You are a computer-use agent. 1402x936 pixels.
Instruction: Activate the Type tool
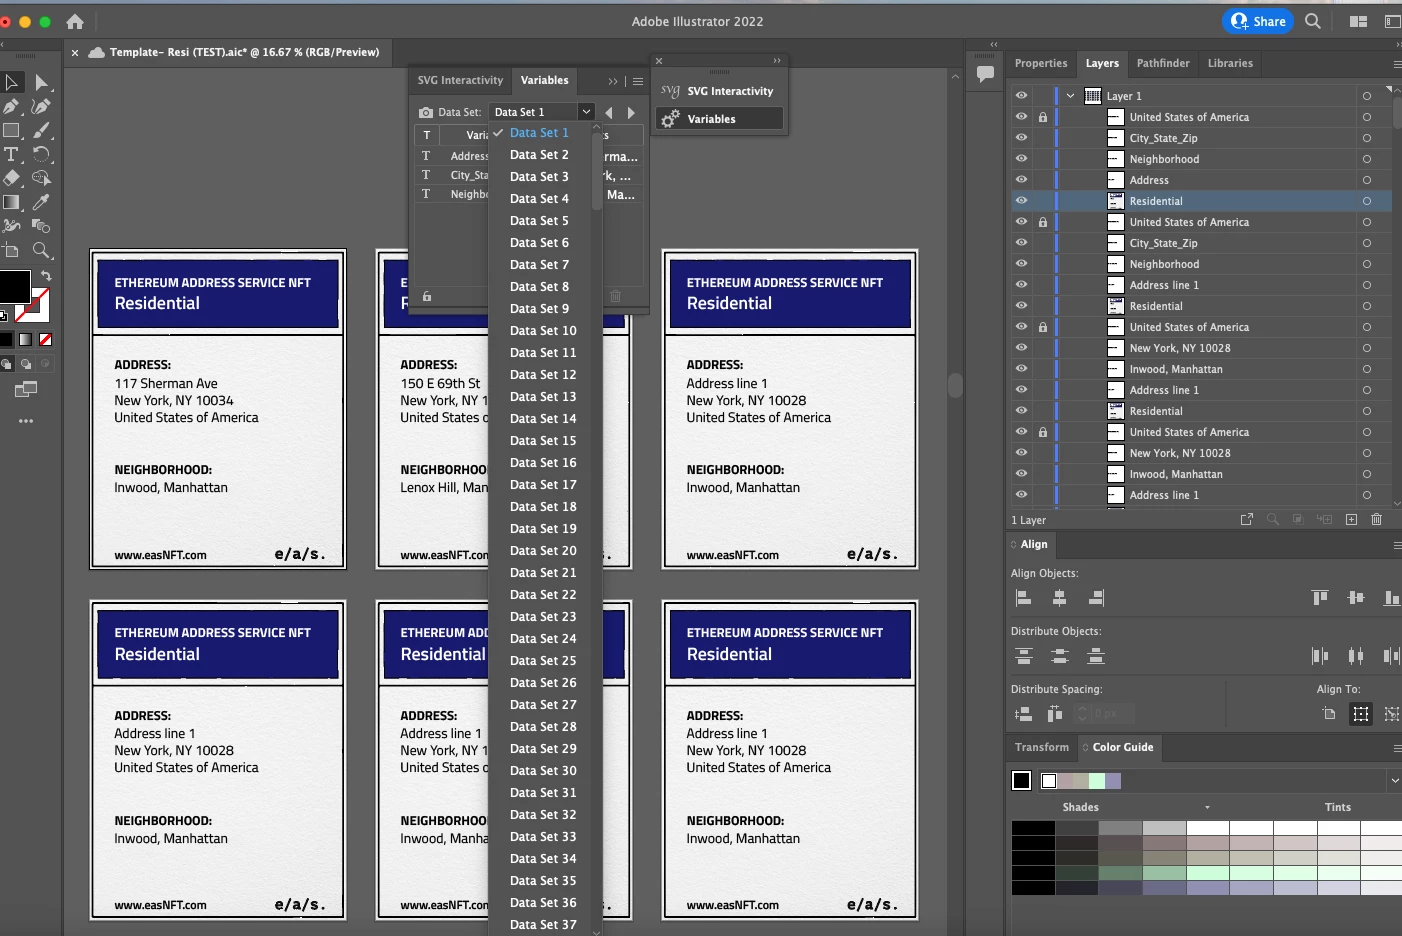tap(12, 155)
